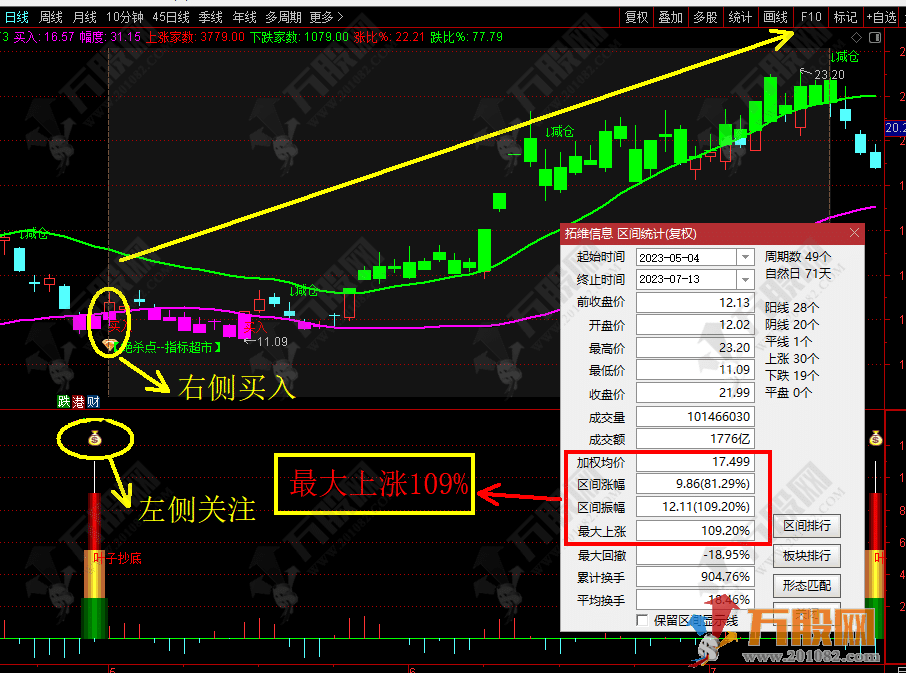Click the blue 财 tag icon
Image resolution: width=906 pixels, height=673 pixels.
coord(93,401)
